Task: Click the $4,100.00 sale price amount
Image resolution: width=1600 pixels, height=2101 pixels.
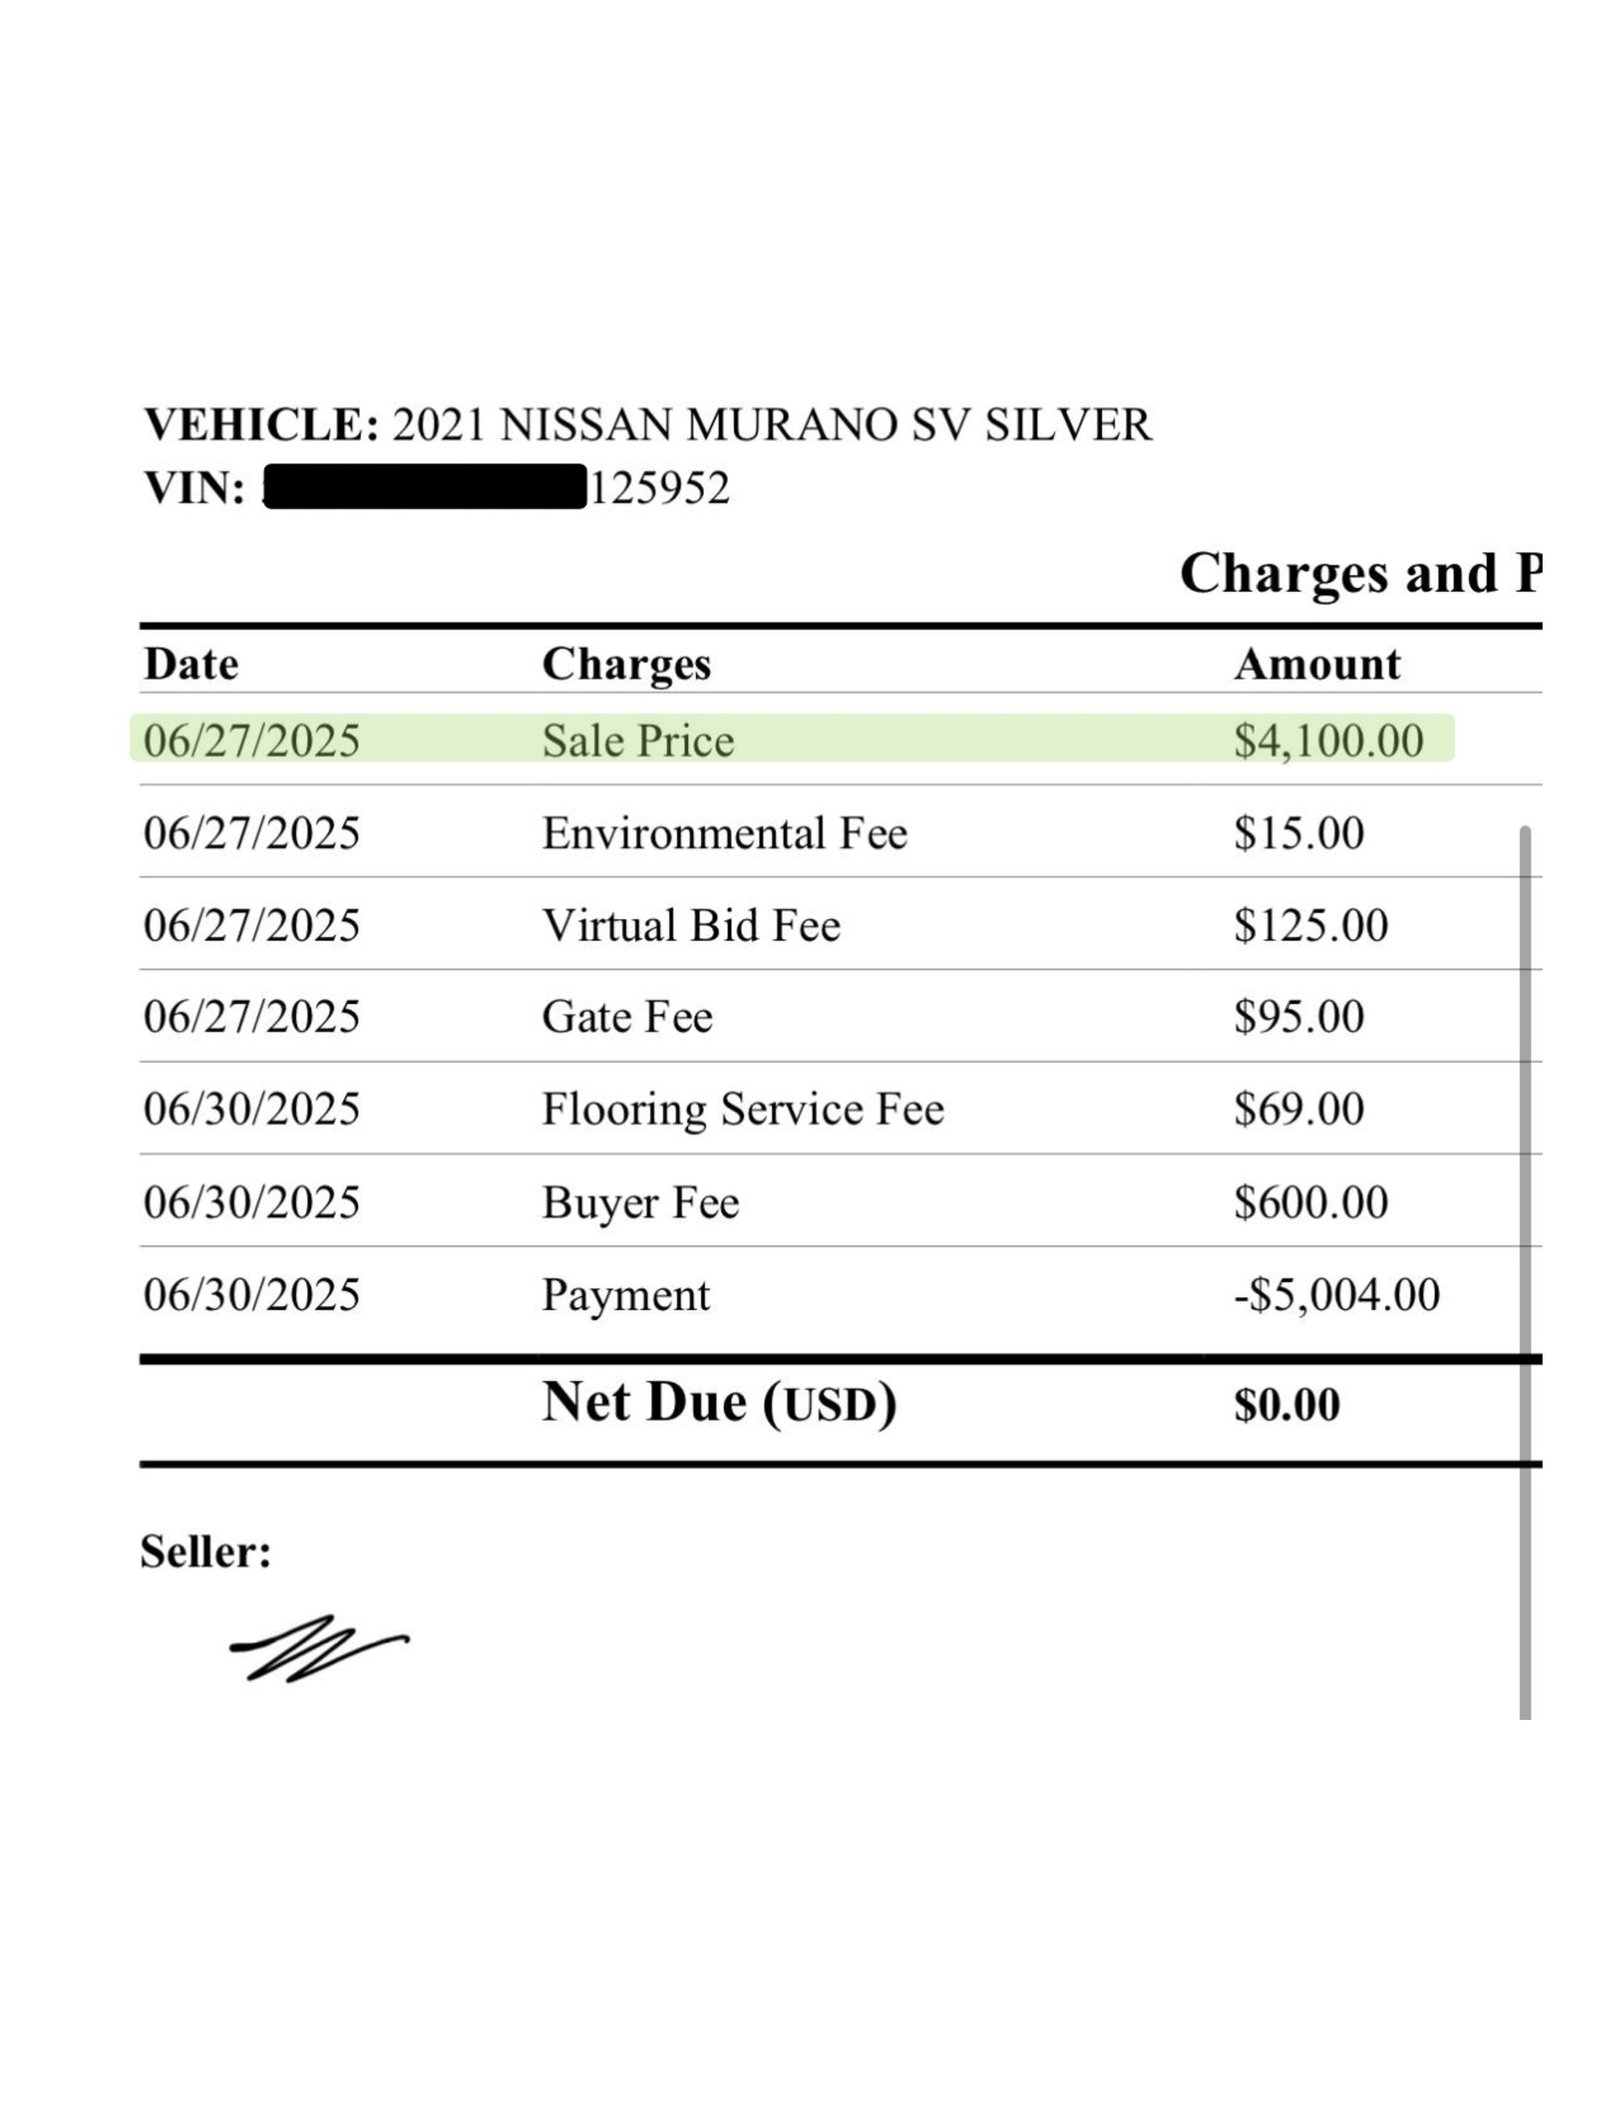Action: coord(1328,741)
